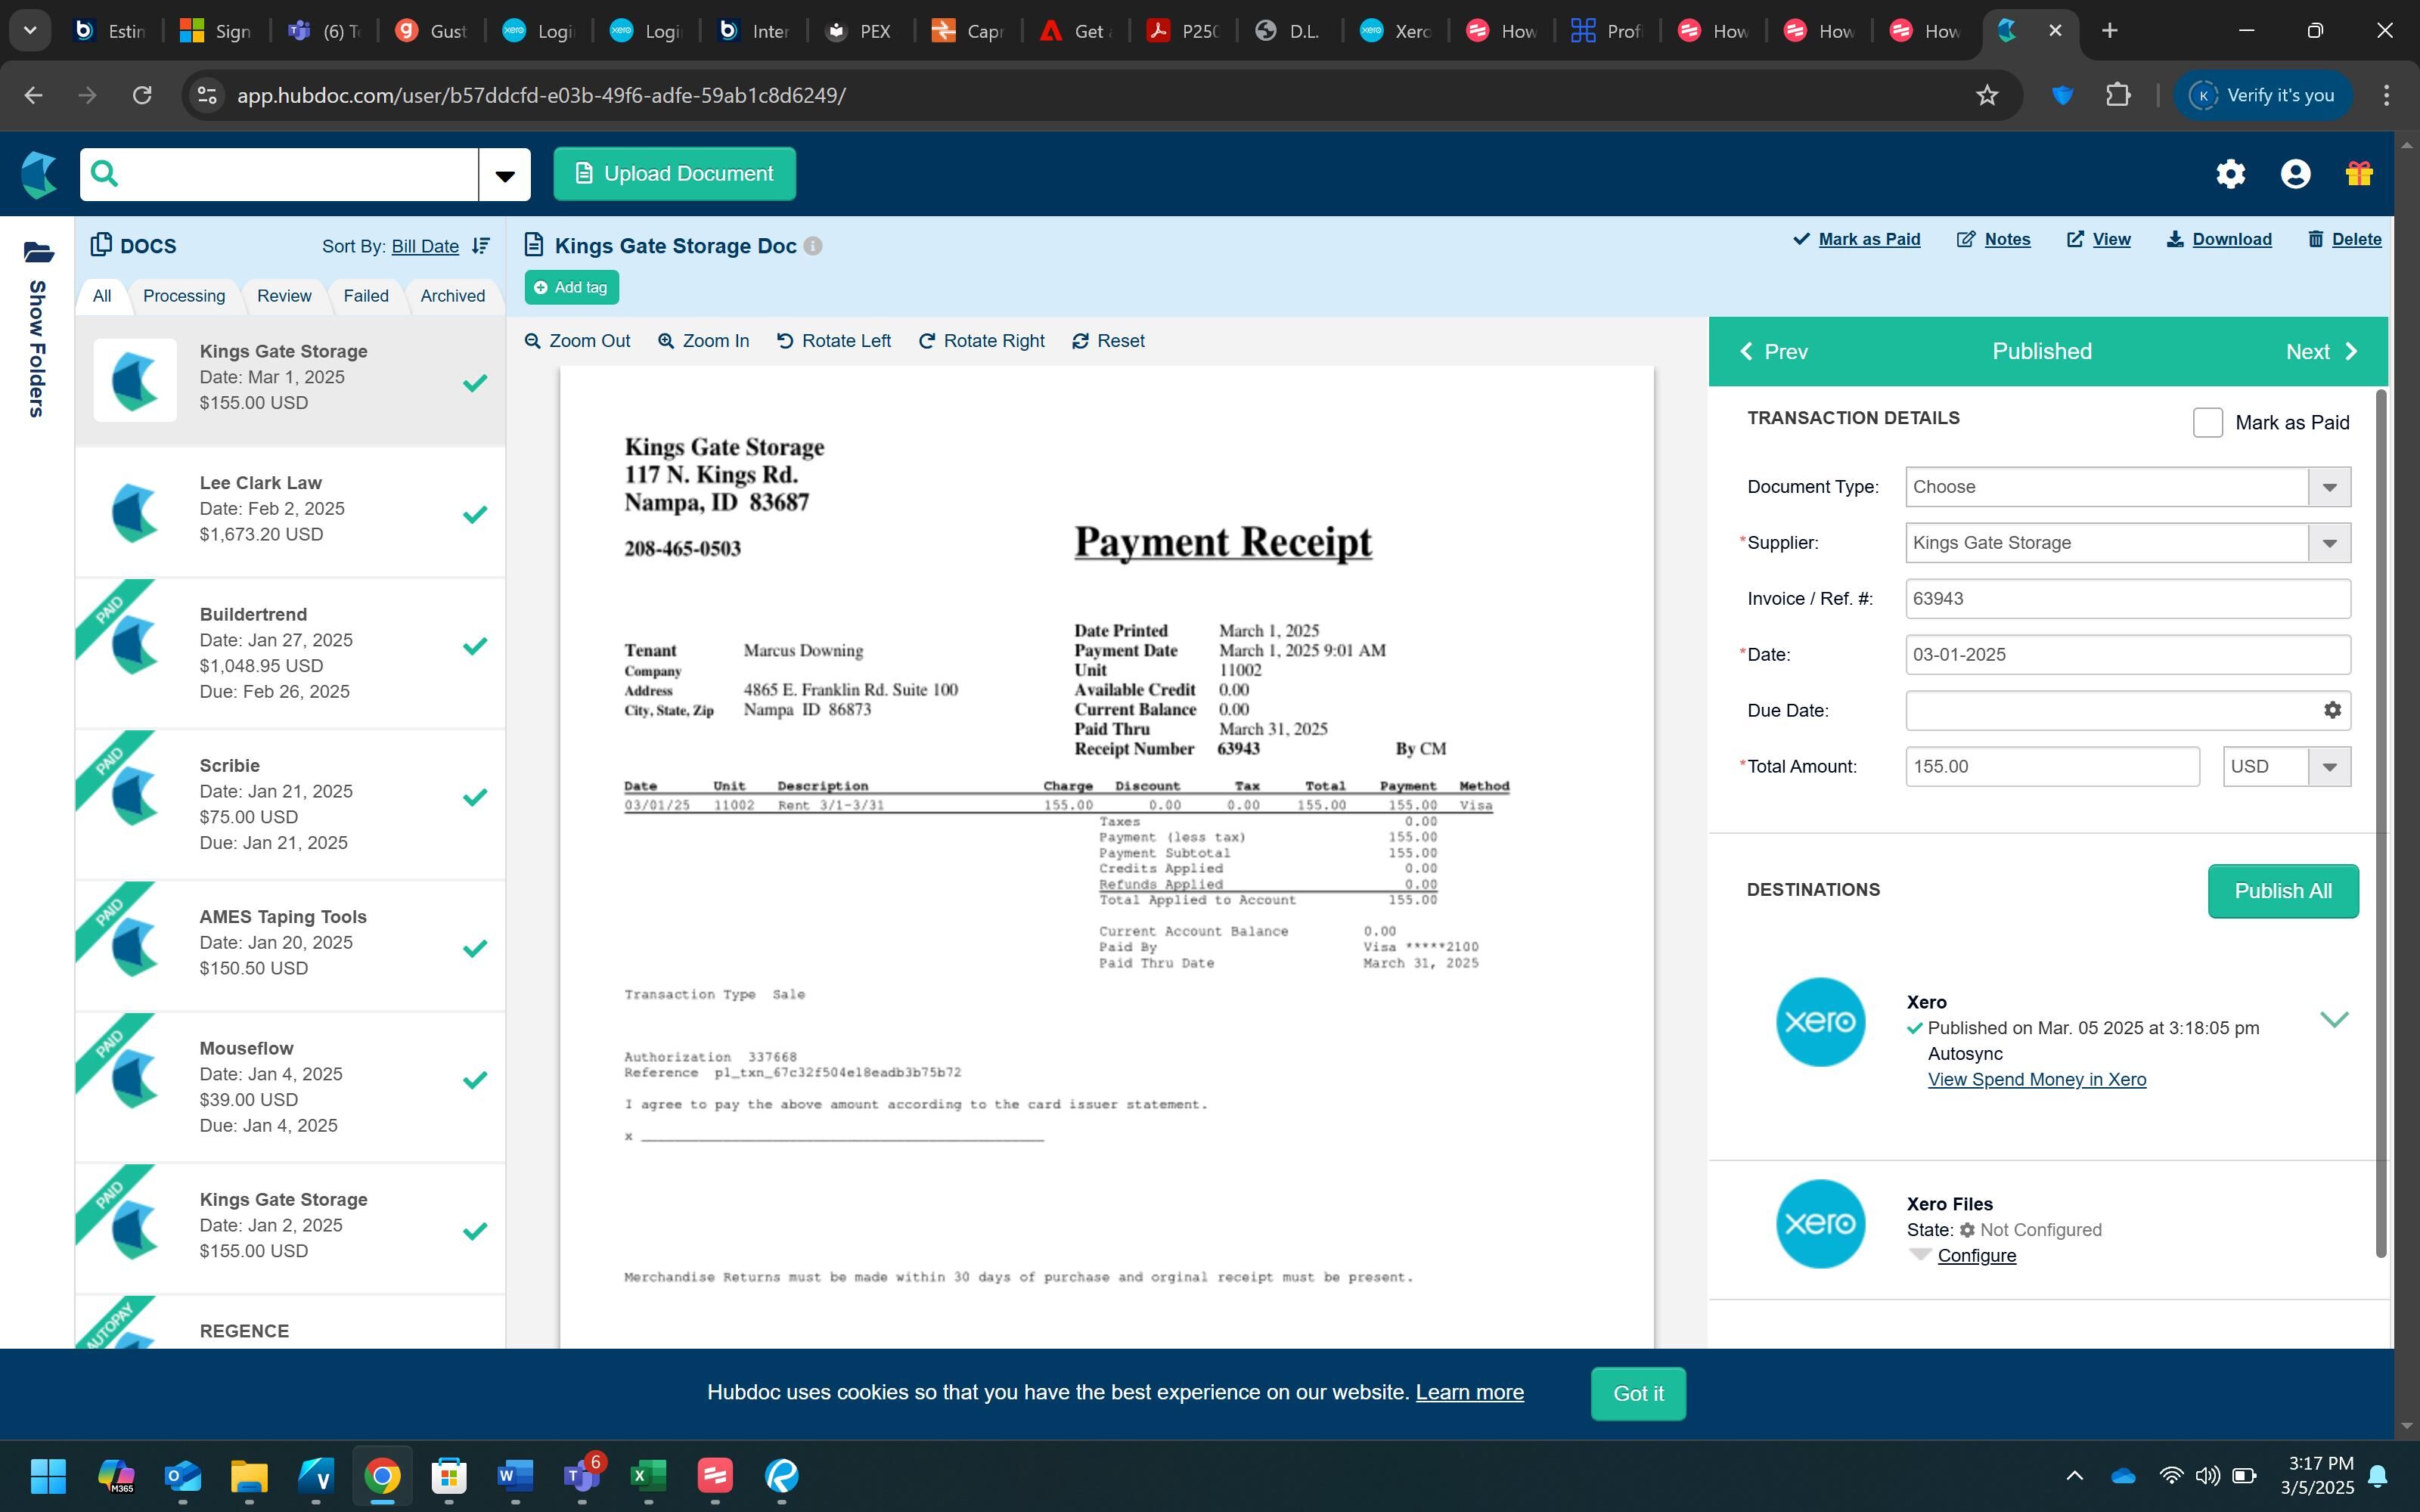Check the Mark as Paid checkbox

tap(2207, 423)
